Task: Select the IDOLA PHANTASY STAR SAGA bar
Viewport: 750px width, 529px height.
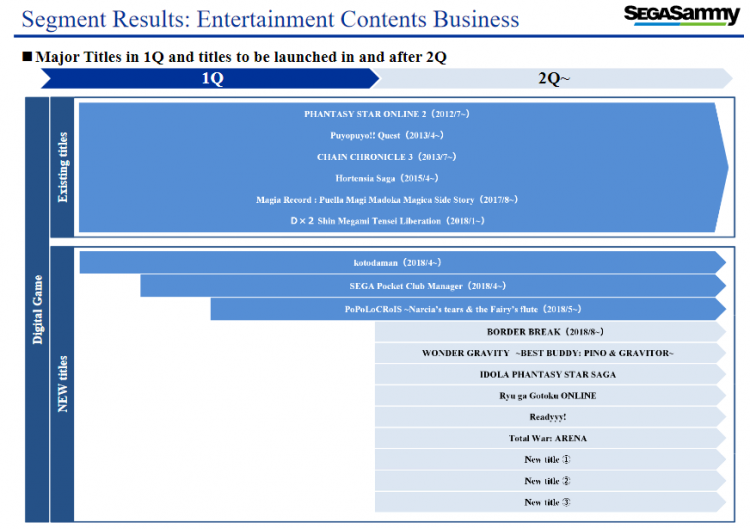Action: 547,374
